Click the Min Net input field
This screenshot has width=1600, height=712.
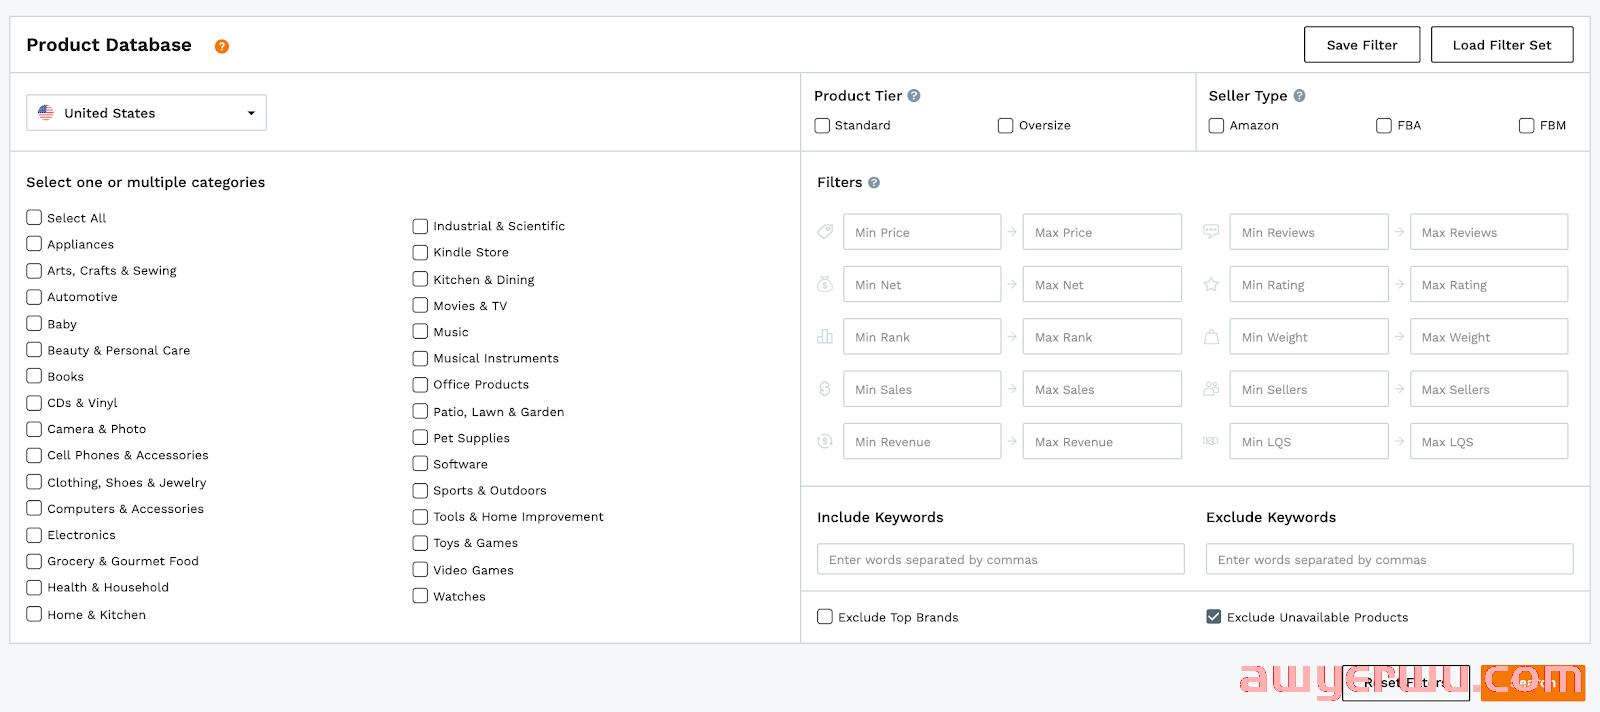(922, 284)
